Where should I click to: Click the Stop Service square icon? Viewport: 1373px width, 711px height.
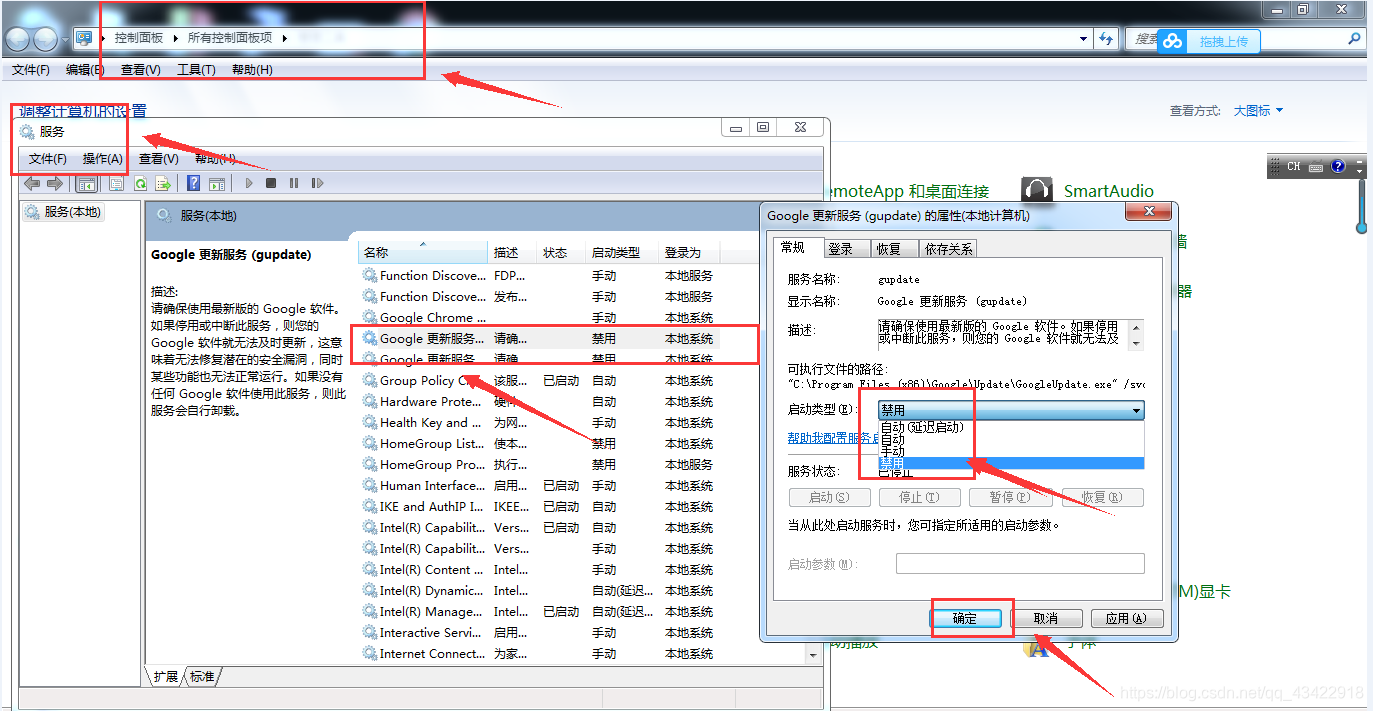[271, 184]
